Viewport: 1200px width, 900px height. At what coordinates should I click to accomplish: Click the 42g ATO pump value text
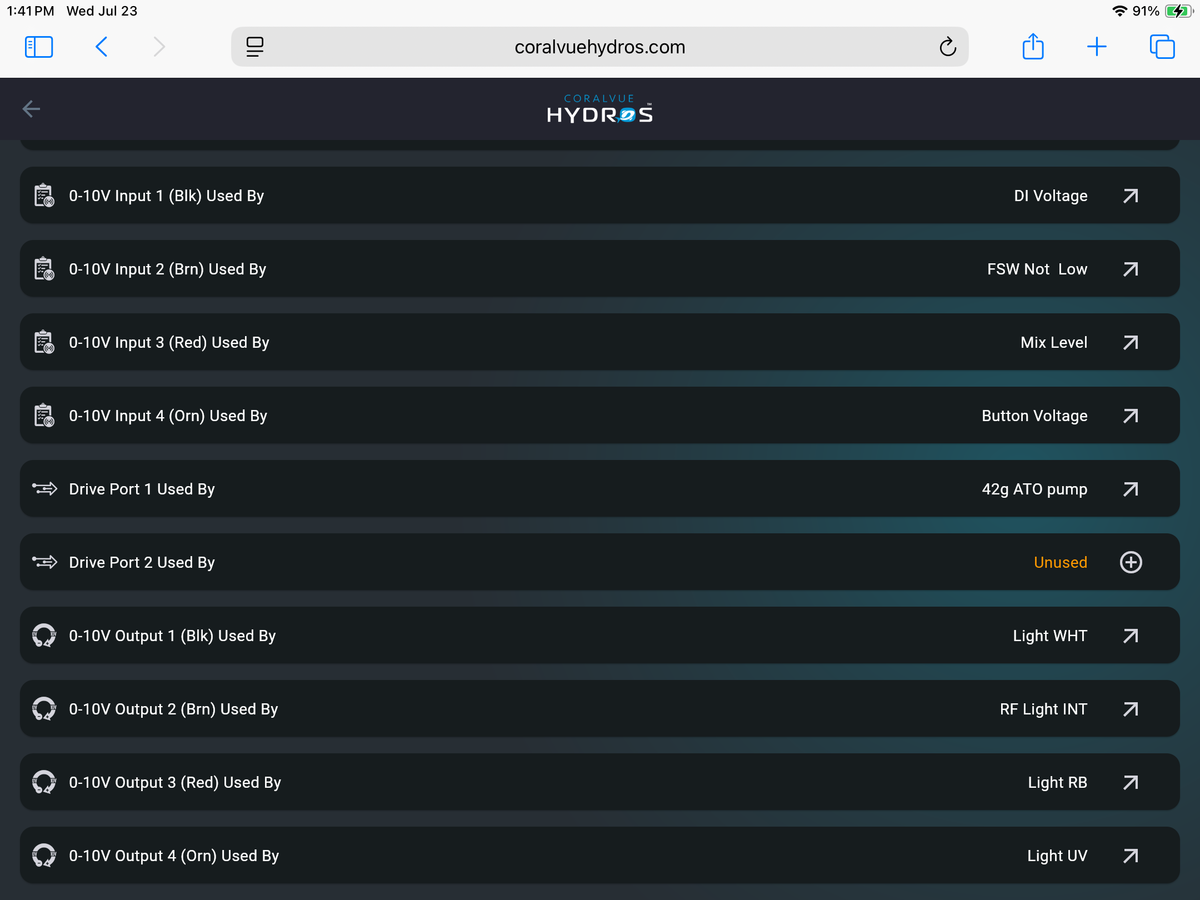pos(1034,489)
